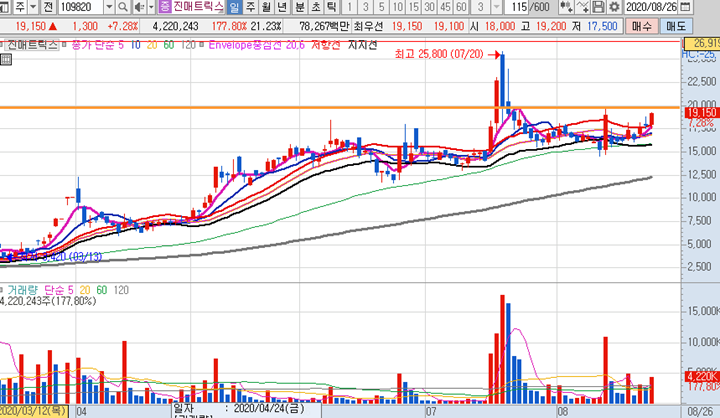This screenshot has height=418, width=720.
Task: Click the gray 120 price moving average legend
Action: 188,45
